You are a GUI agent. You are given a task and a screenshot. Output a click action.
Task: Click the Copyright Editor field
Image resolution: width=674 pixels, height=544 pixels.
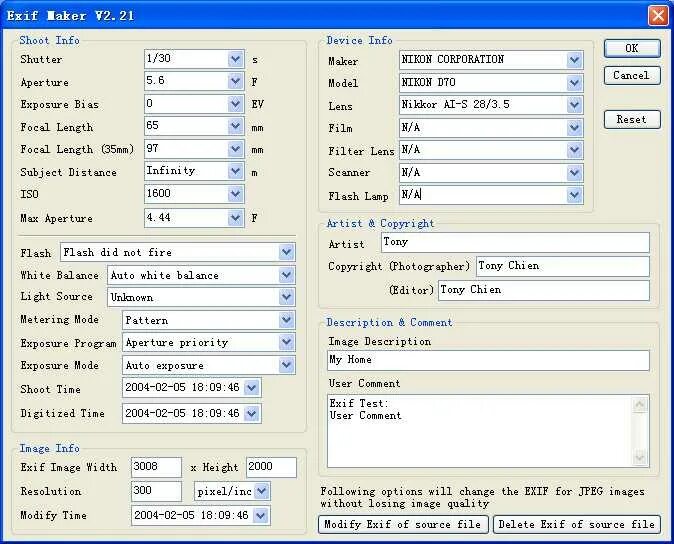point(544,290)
